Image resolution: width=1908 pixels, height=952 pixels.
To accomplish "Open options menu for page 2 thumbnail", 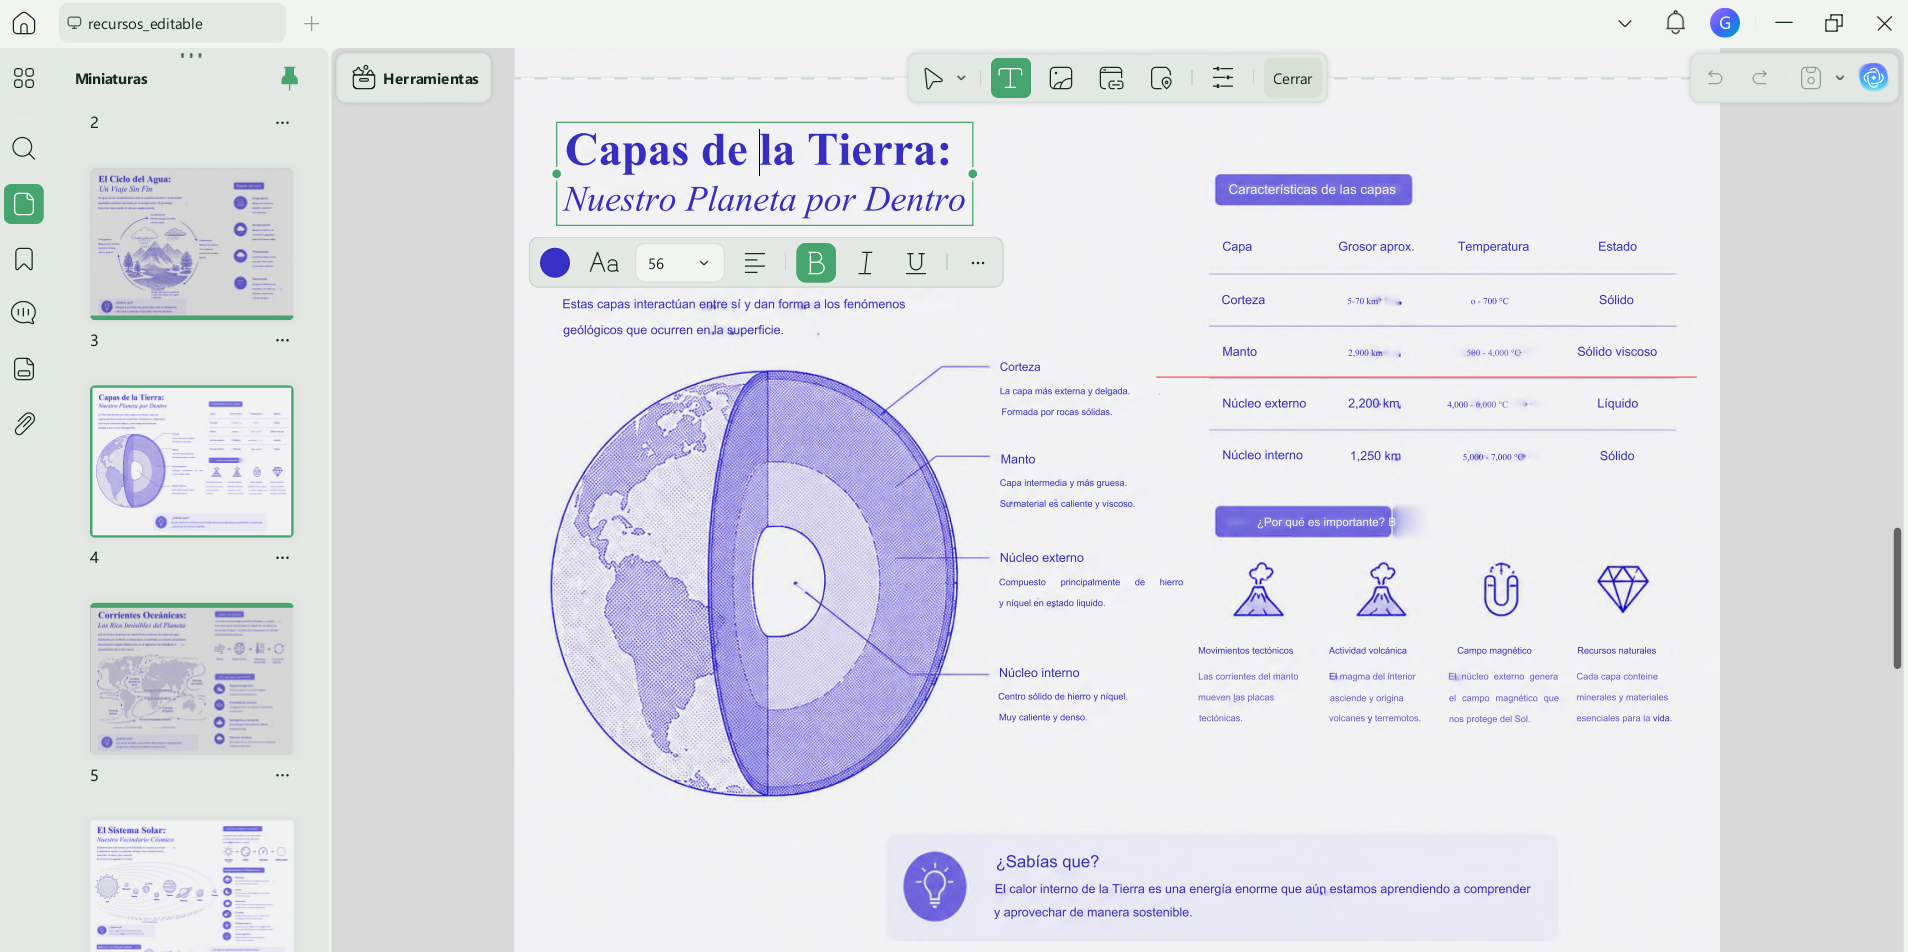I will point(282,123).
